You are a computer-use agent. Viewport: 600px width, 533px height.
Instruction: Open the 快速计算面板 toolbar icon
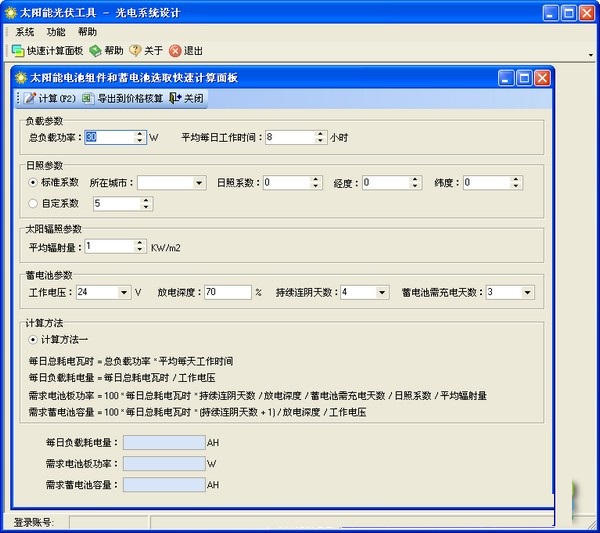[18, 51]
